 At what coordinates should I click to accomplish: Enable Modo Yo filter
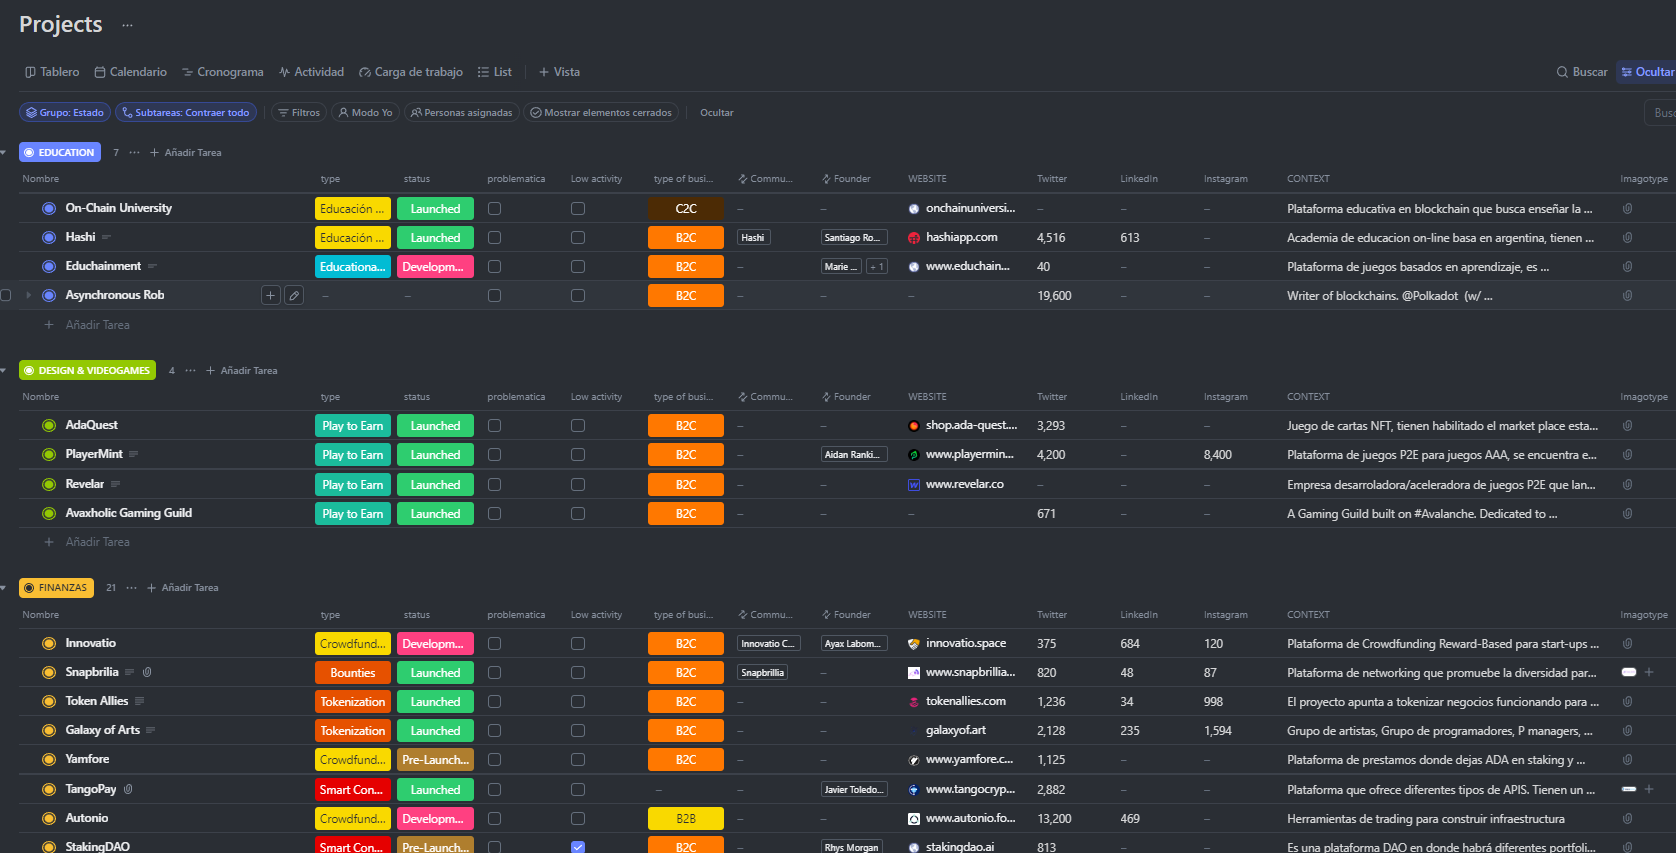[x=365, y=113]
